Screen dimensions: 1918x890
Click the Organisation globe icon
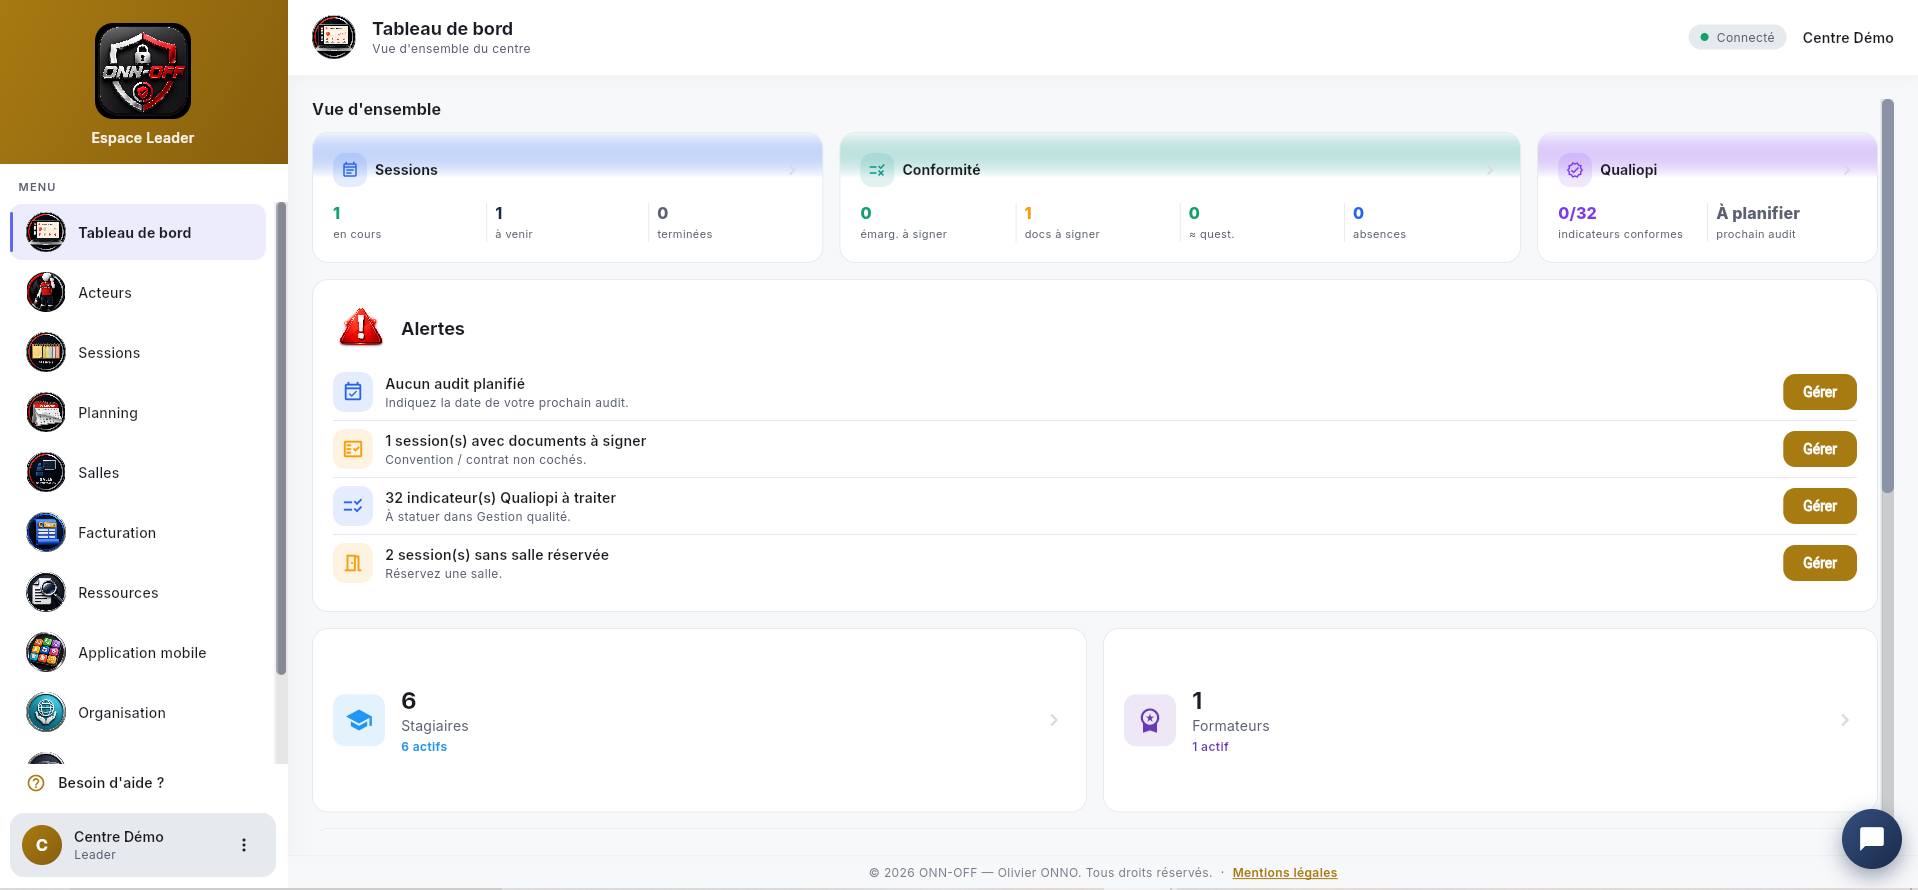46,712
